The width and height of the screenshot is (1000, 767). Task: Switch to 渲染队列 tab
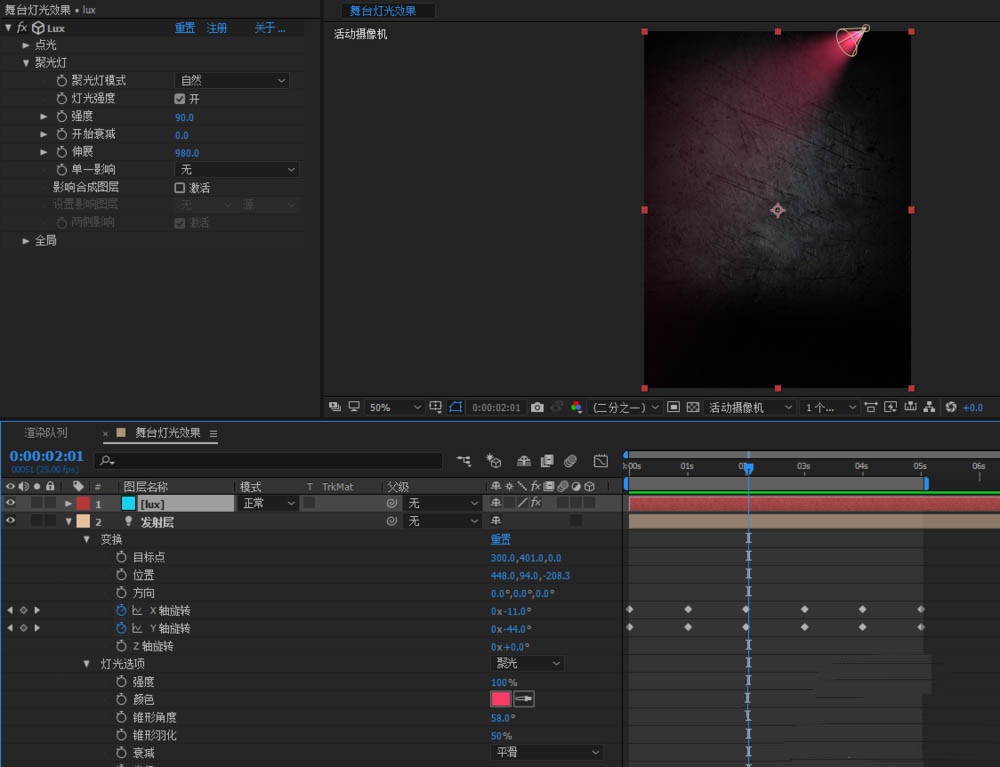tap(46, 433)
